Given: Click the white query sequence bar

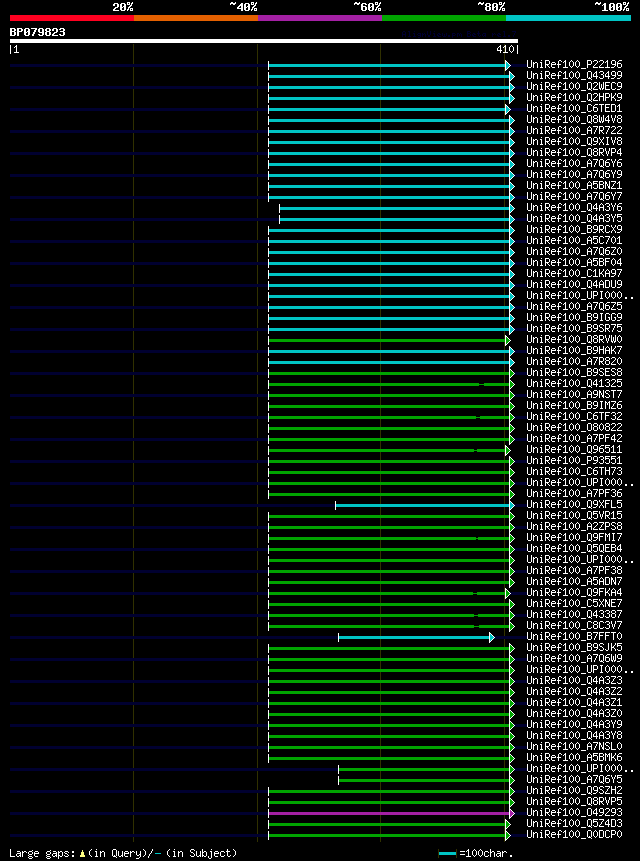Looking at the screenshot, I should tap(263, 41).
